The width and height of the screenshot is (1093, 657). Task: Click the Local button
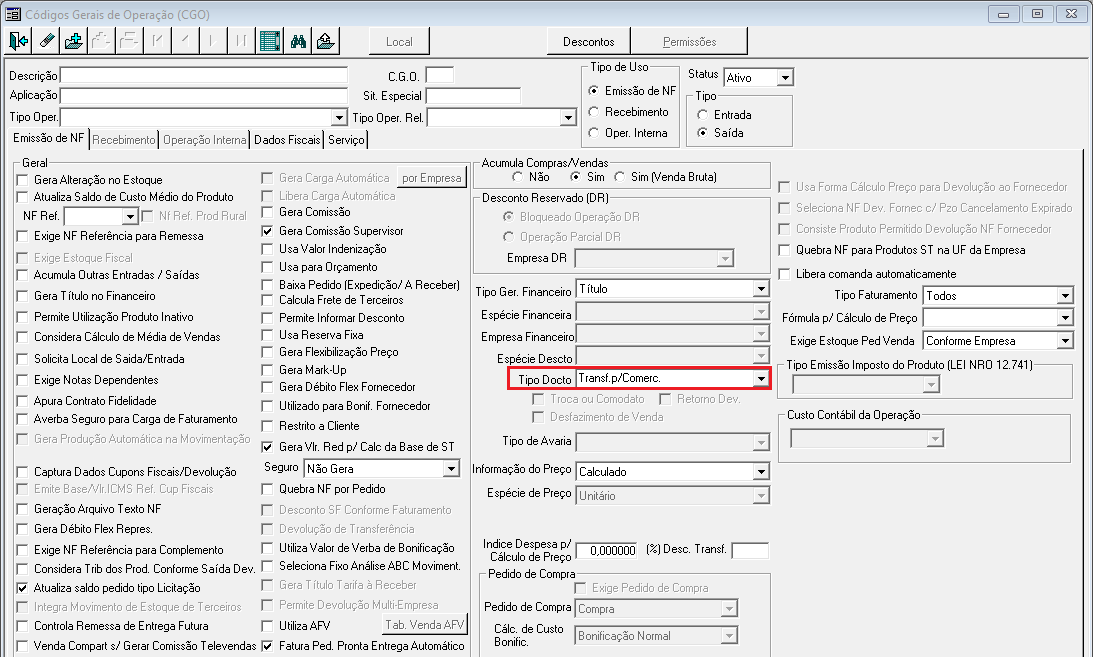(x=399, y=42)
